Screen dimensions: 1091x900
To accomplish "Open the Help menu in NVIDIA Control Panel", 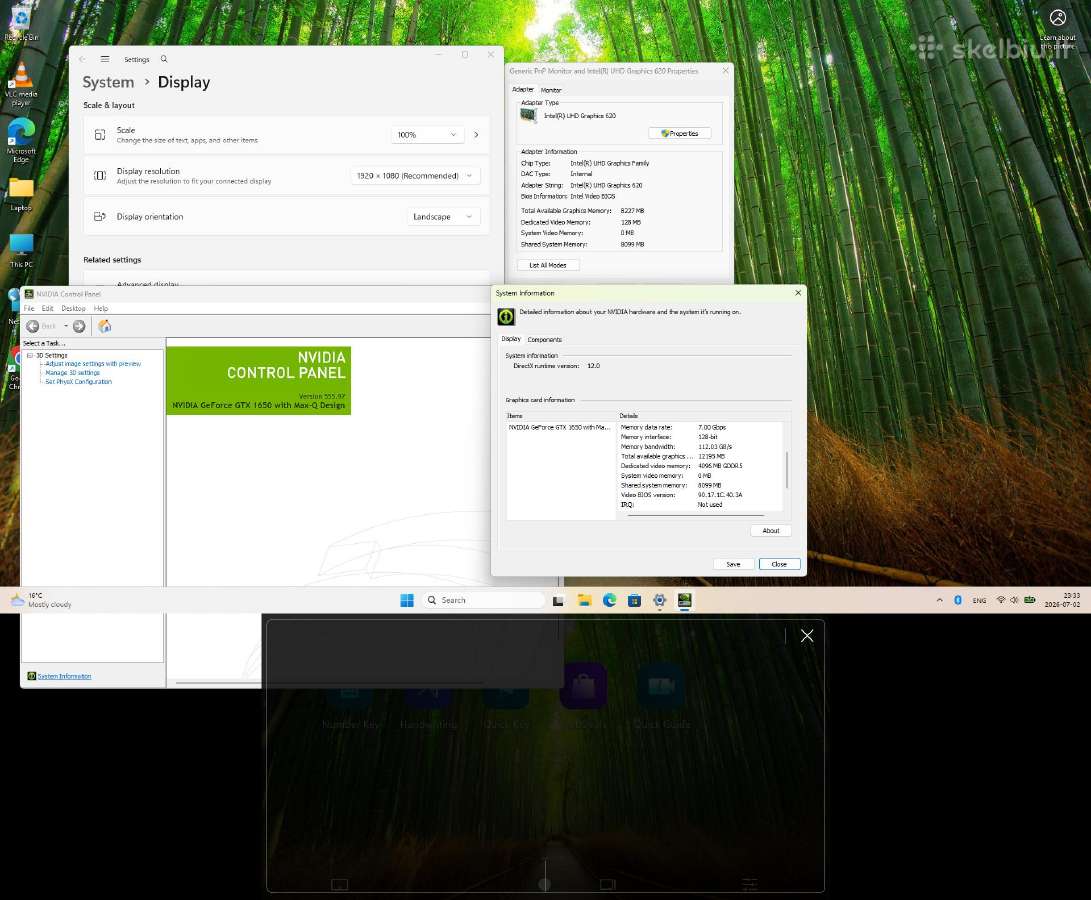I will click(x=101, y=308).
